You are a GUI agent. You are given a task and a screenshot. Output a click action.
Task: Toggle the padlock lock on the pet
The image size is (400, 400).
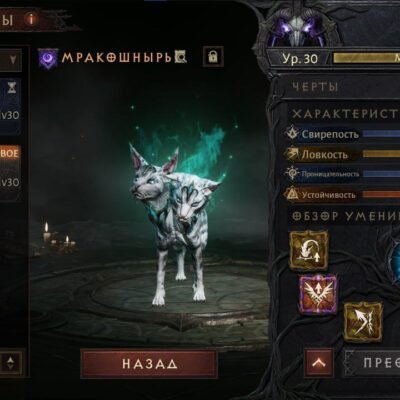(x=213, y=57)
